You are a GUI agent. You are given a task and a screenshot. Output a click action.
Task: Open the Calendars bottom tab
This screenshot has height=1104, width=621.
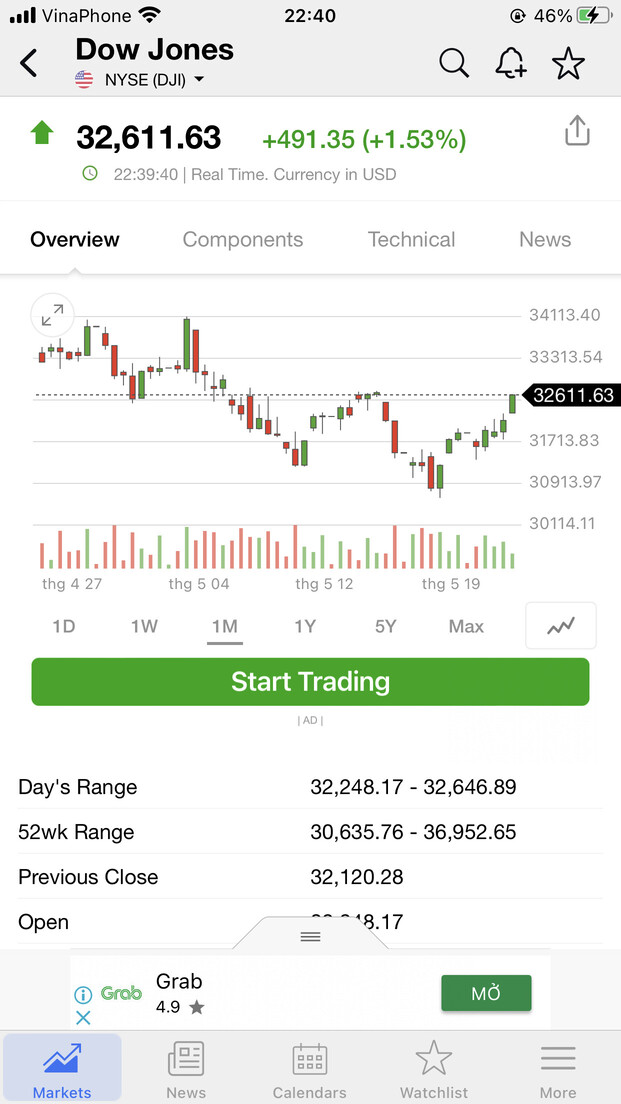[x=310, y=1068]
